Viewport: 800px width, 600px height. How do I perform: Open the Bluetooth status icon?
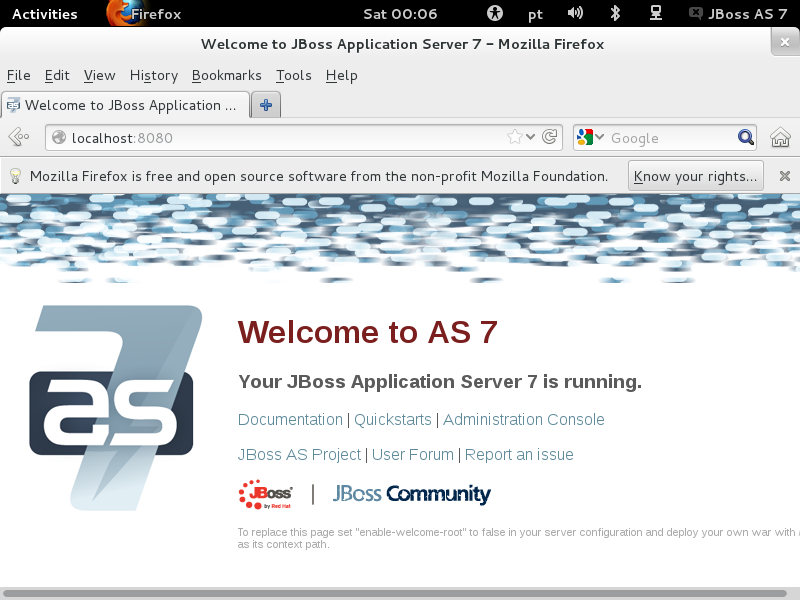(x=615, y=13)
